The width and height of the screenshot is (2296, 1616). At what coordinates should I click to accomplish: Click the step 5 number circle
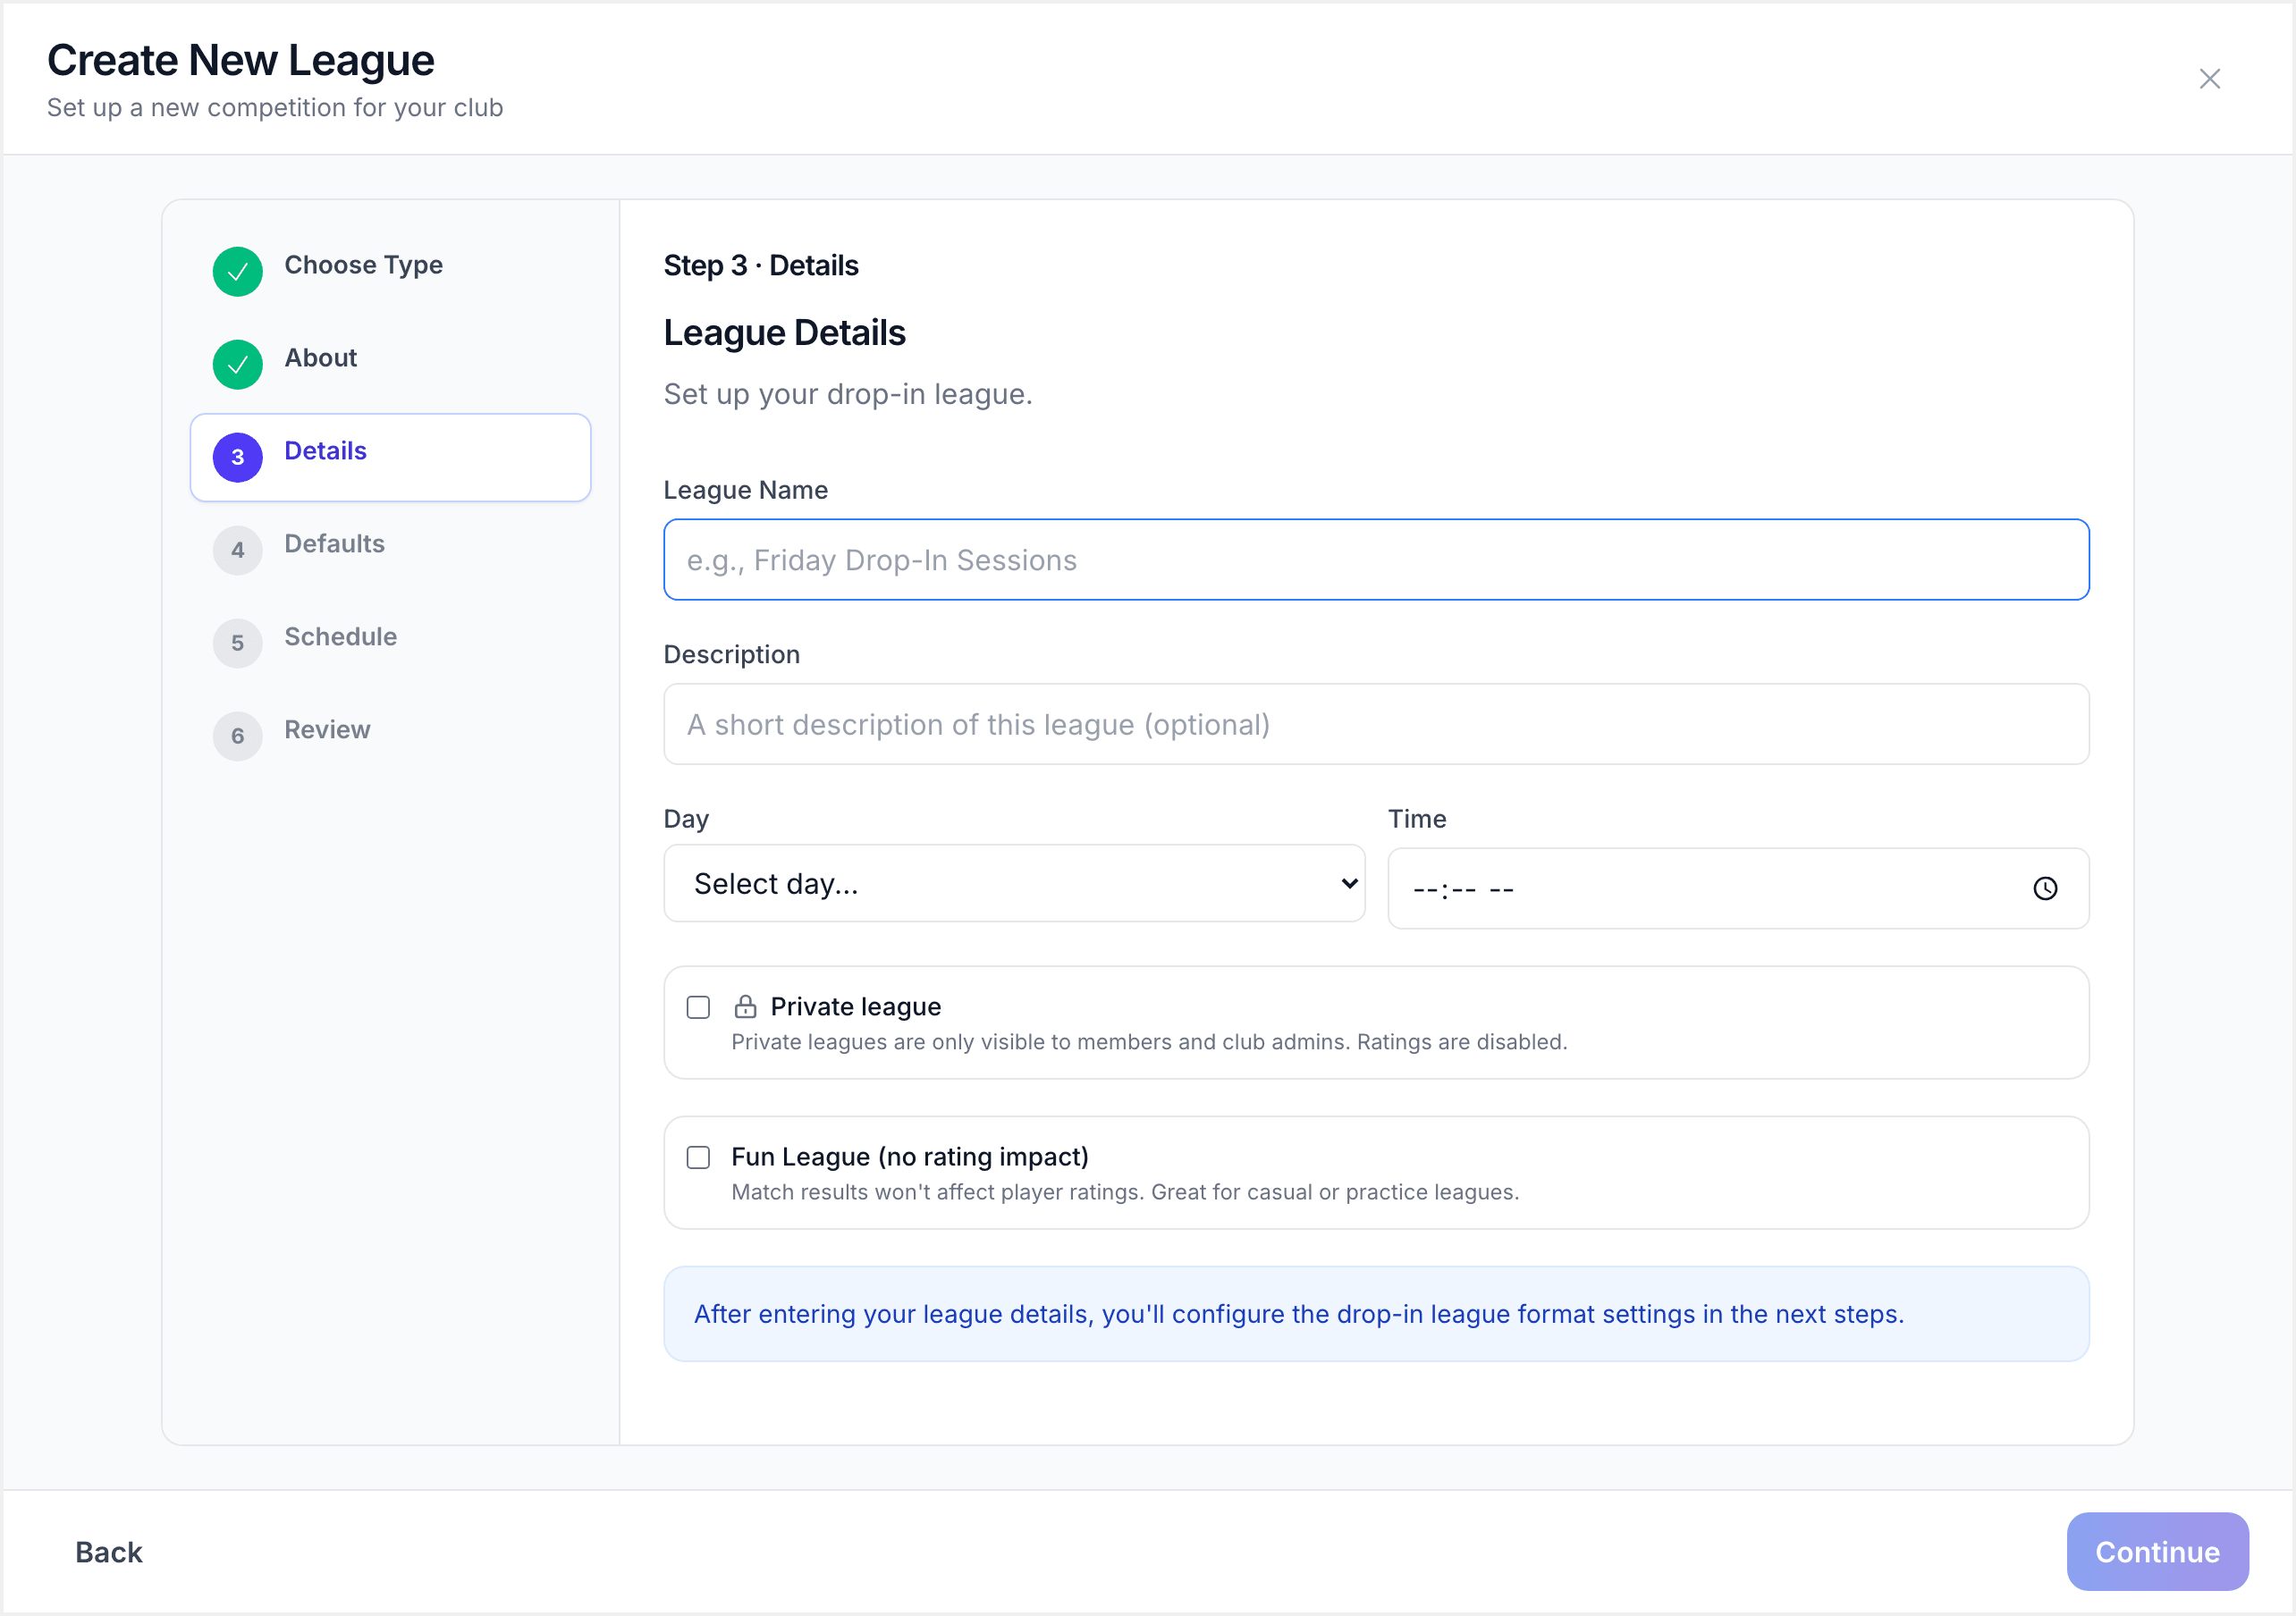click(238, 643)
